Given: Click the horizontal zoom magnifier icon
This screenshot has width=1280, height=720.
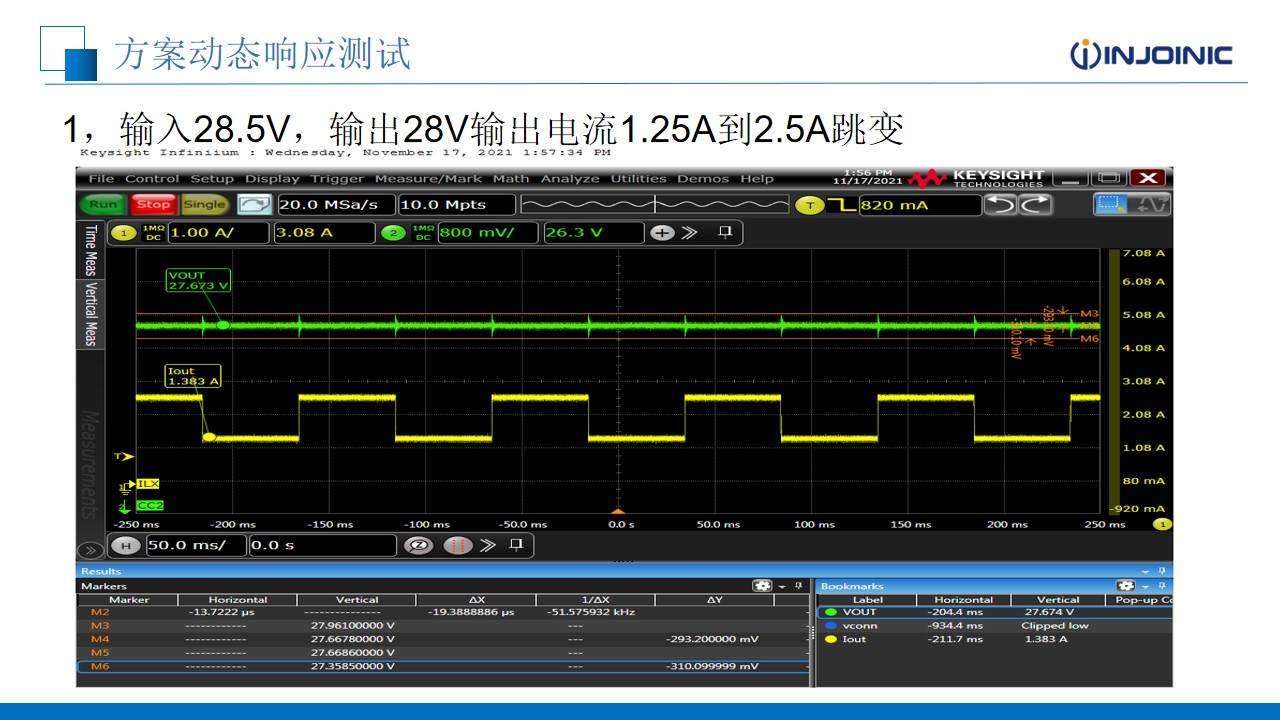Looking at the screenshot, I should coord(417,546).
